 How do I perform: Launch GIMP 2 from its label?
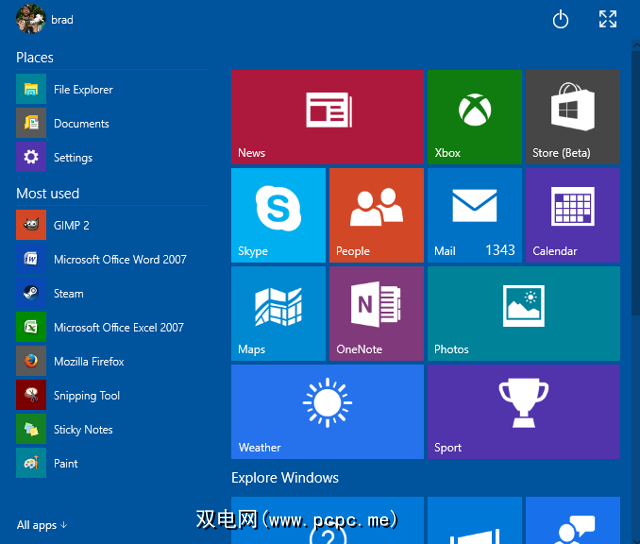71,225
